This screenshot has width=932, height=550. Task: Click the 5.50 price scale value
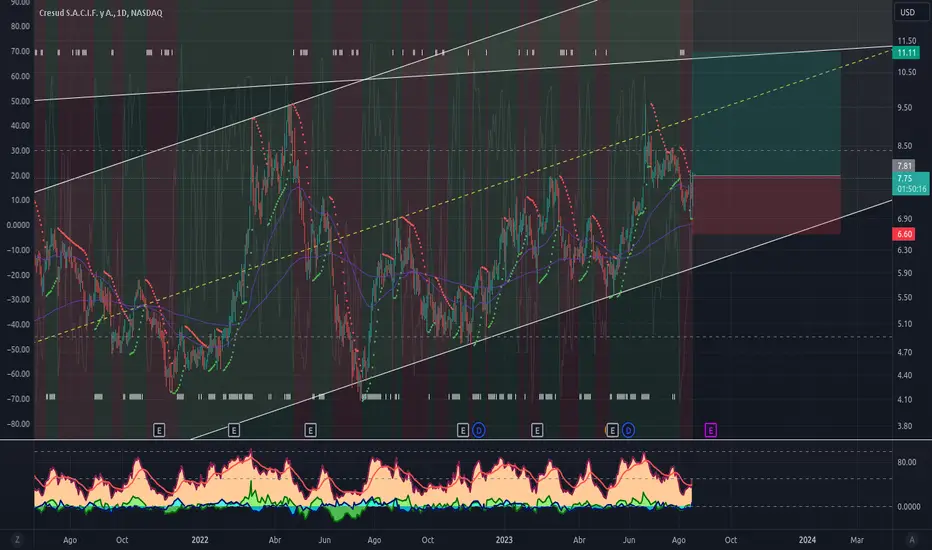[x=904, y=298]
